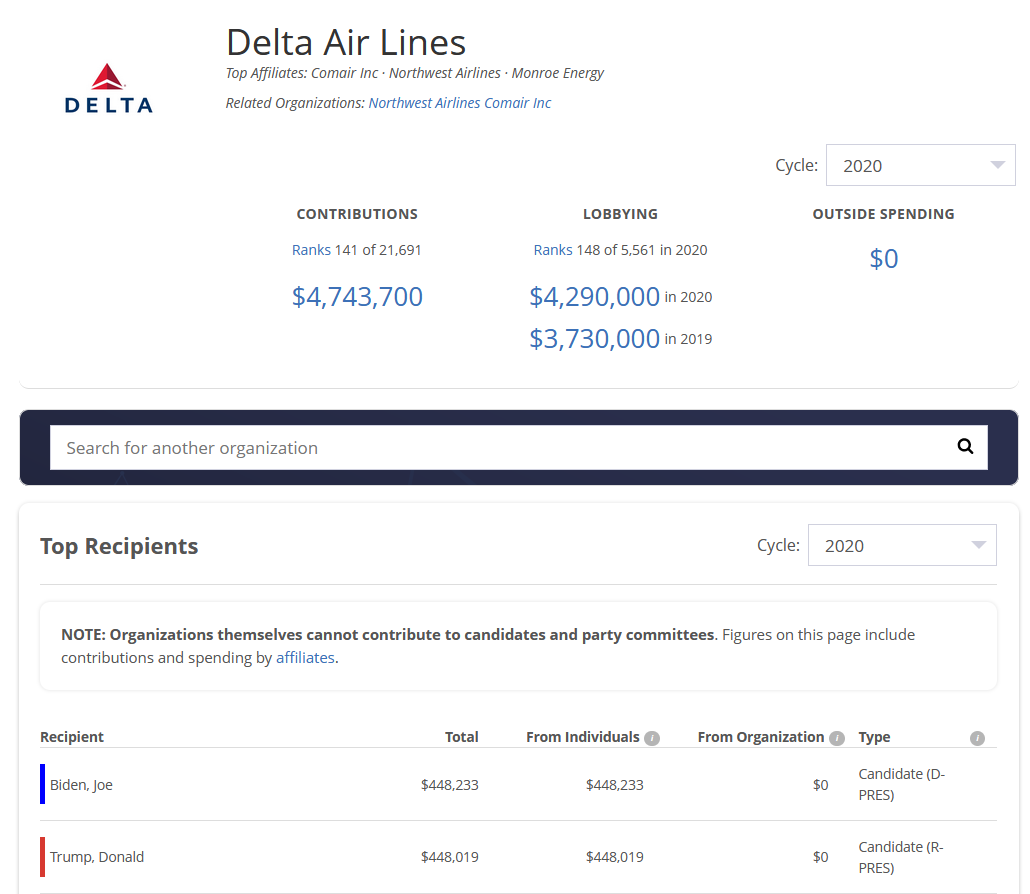Image resolution: width=1030 pixels, height=894 pixels.
Task: Click the Top Recipients heading
Action: tap(119, 547)
